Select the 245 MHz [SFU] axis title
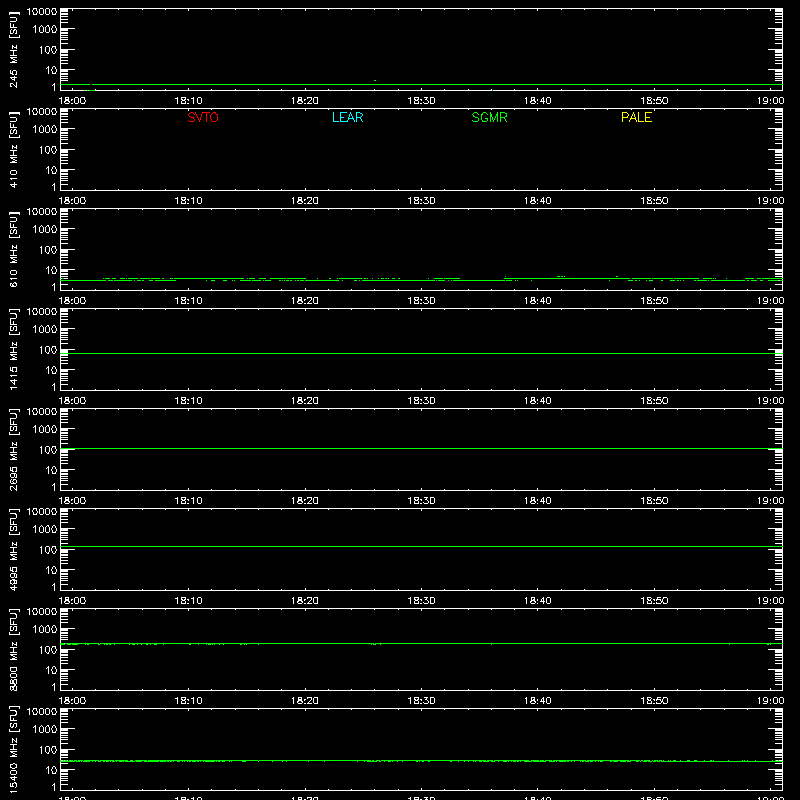 (x=14, y=50)
